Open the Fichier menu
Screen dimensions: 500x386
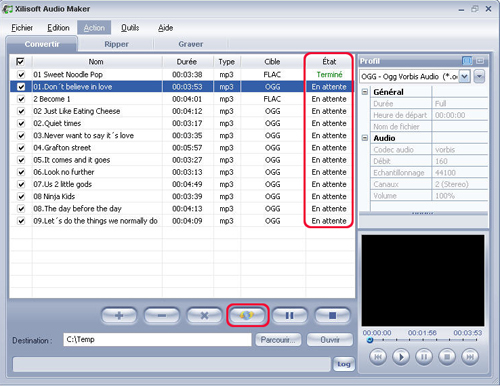pos(22,28)
